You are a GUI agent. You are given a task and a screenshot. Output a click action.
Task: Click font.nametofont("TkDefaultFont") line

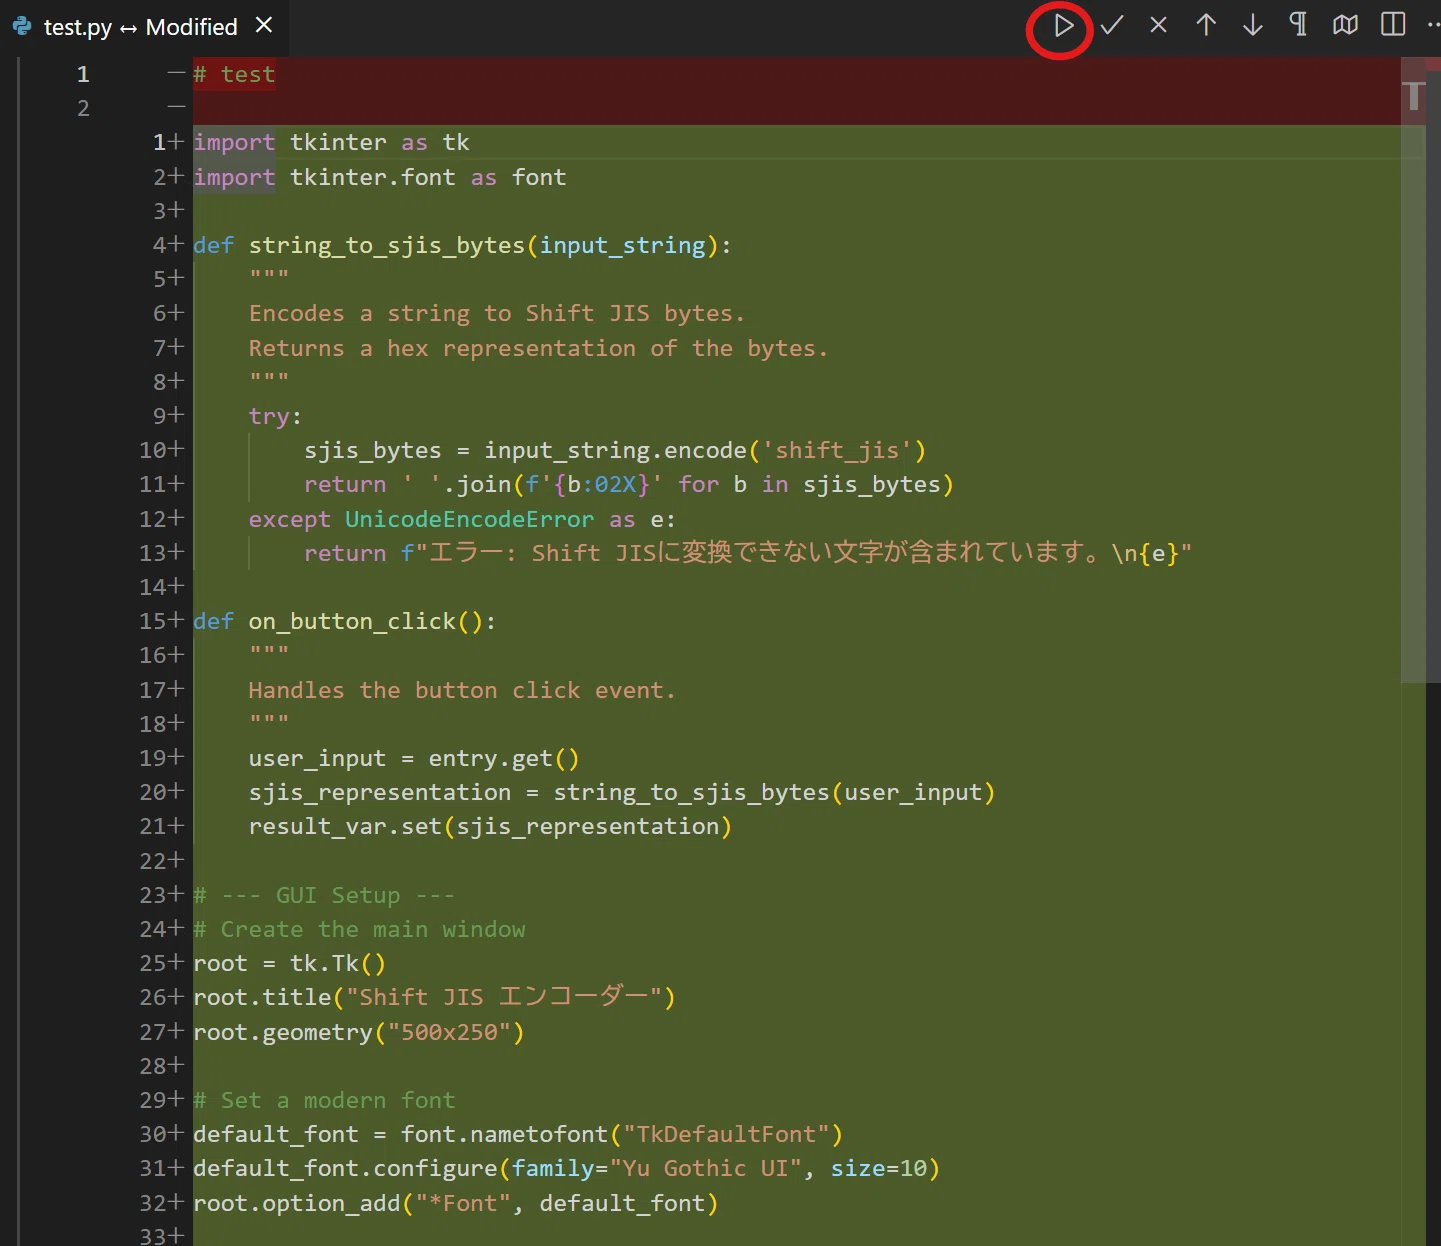coord(518,1134)
